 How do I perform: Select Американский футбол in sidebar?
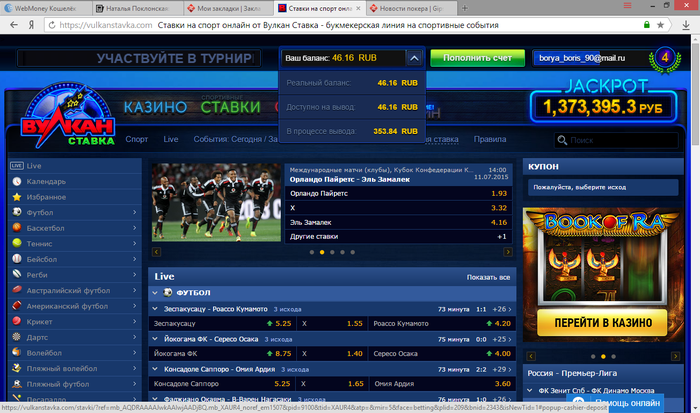tap(75, 306)
